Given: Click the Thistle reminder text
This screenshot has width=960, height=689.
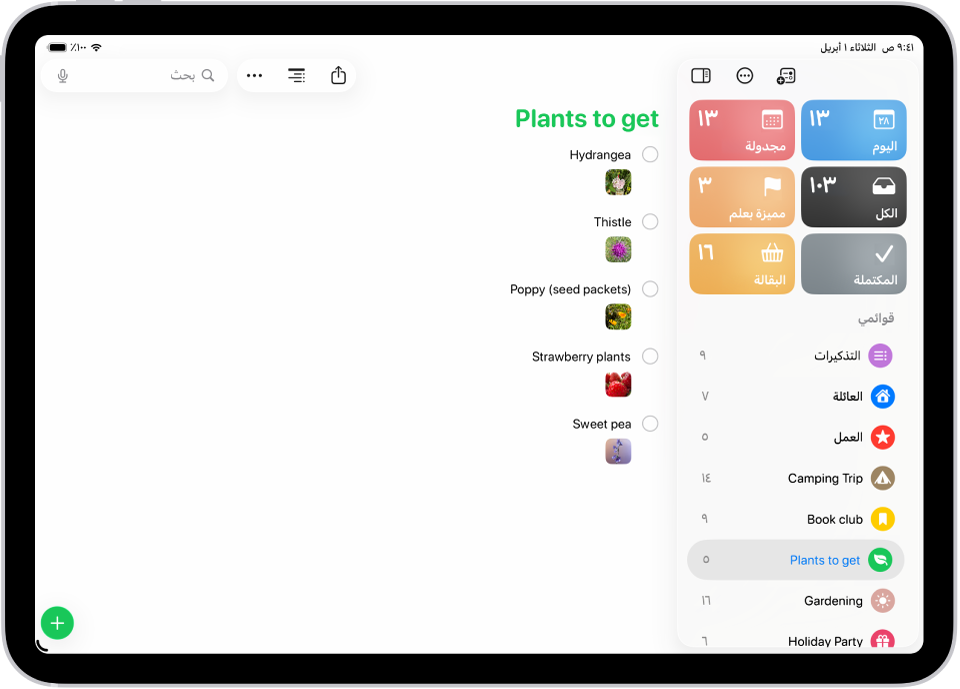Looking at the screenshot, I should [x=612, y=222].
